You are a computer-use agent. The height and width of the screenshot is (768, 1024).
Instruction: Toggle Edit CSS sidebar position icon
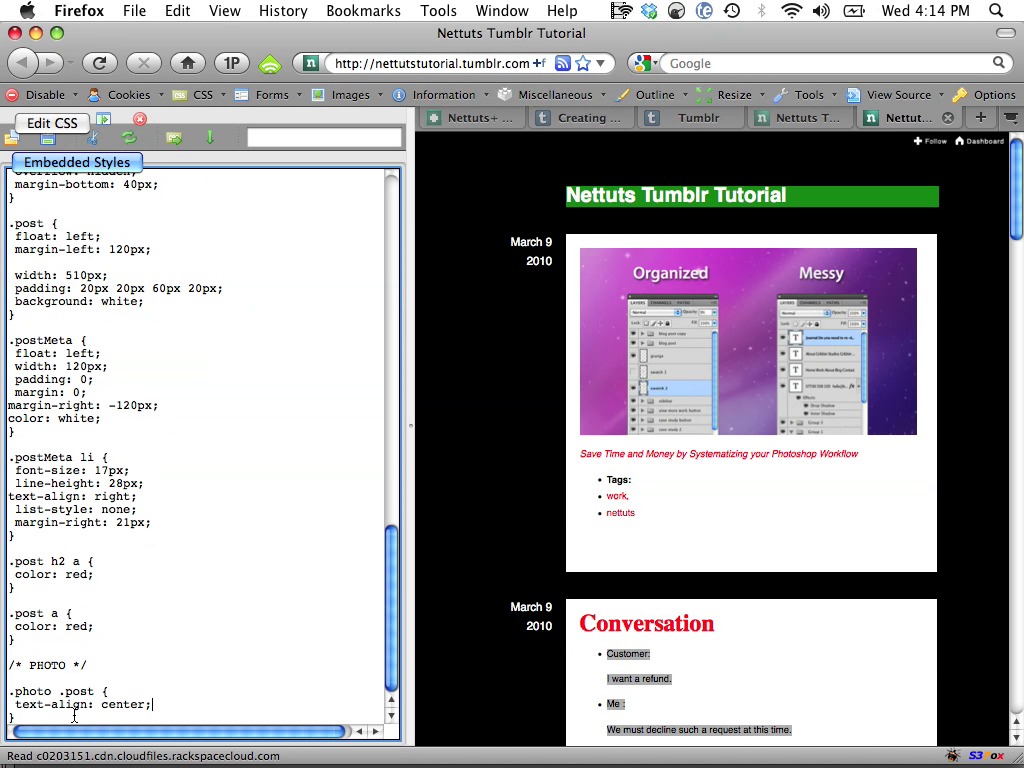tap(103, 119)
